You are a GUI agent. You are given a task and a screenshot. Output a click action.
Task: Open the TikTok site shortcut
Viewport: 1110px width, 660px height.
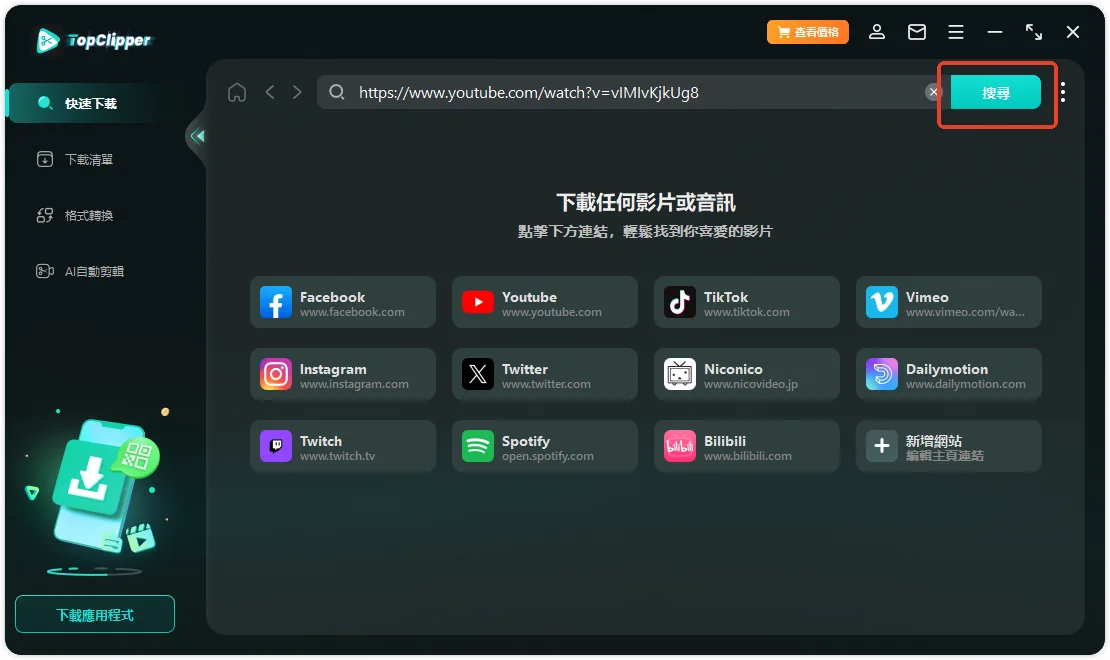(x=747, y=302)
